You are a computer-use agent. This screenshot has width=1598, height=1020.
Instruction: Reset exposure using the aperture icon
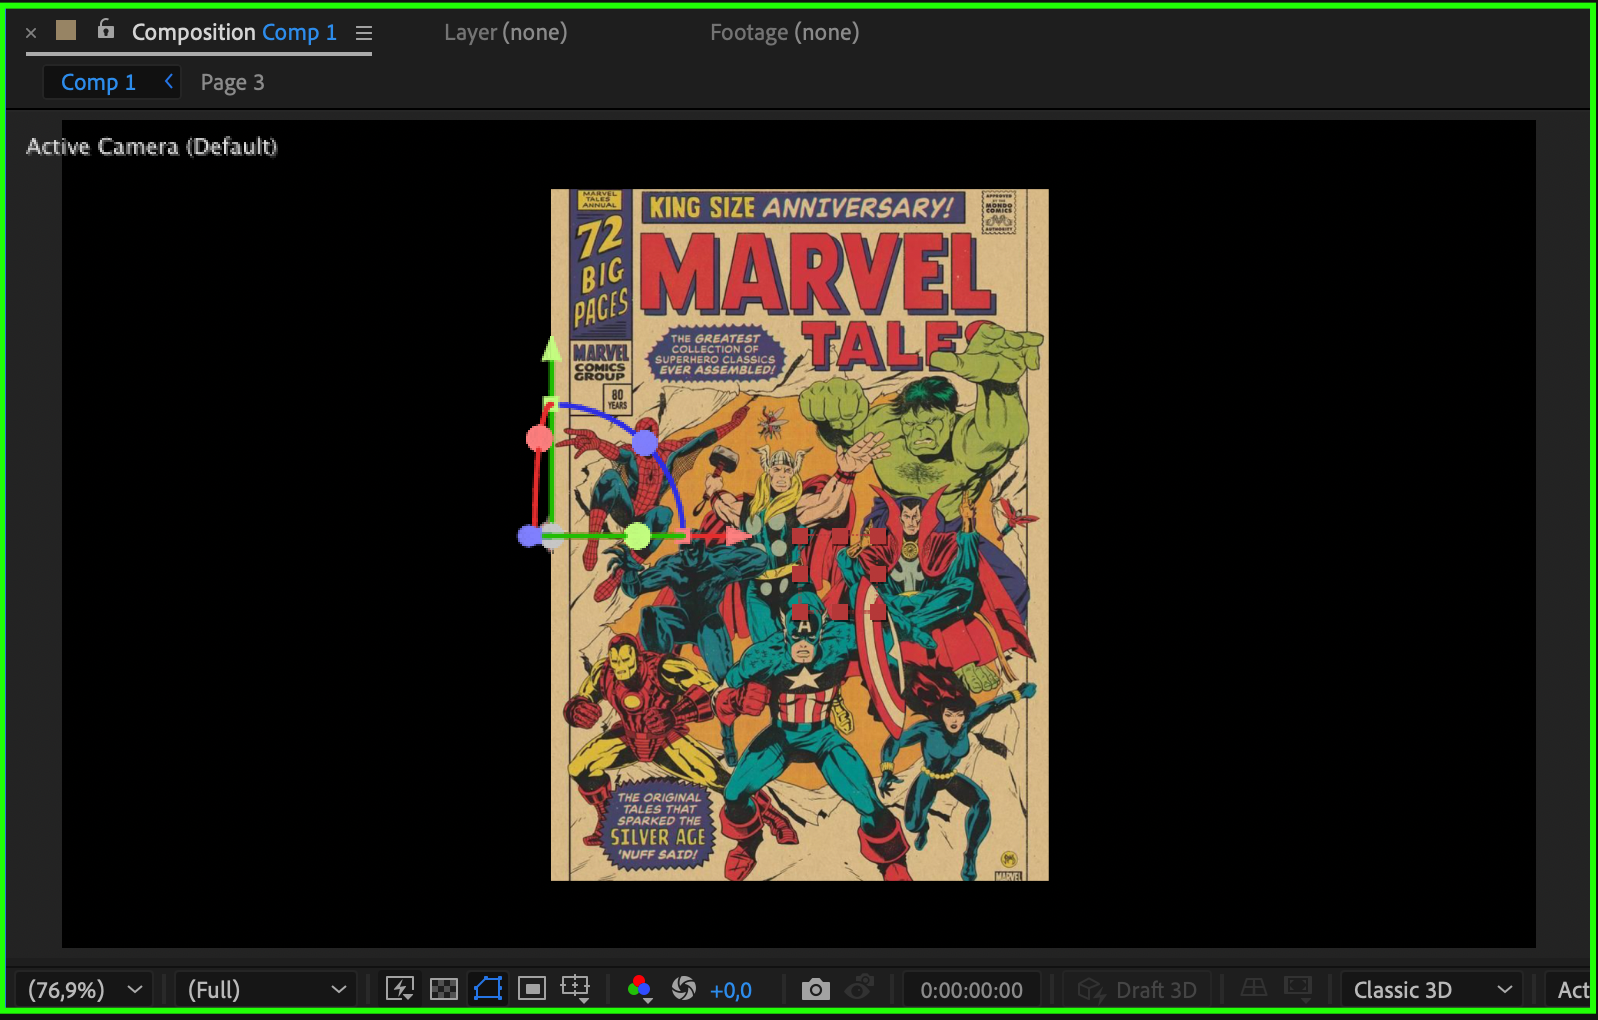pos(684,989)
